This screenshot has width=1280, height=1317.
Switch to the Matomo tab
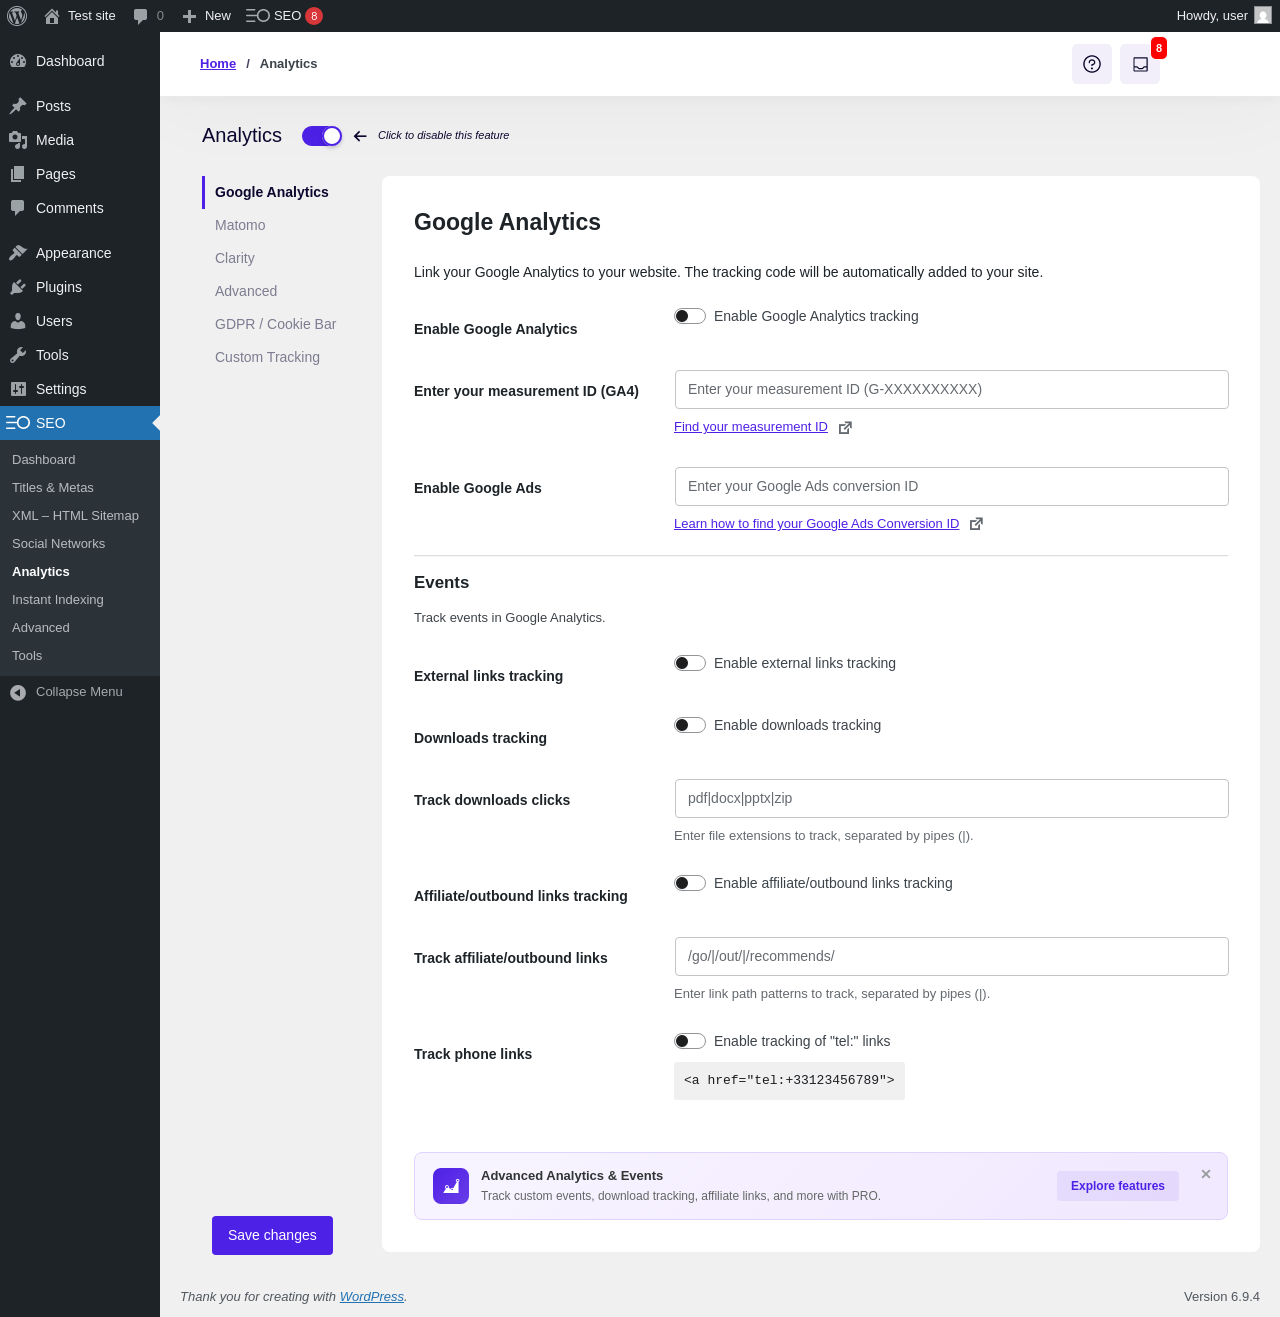coord(240,225)
